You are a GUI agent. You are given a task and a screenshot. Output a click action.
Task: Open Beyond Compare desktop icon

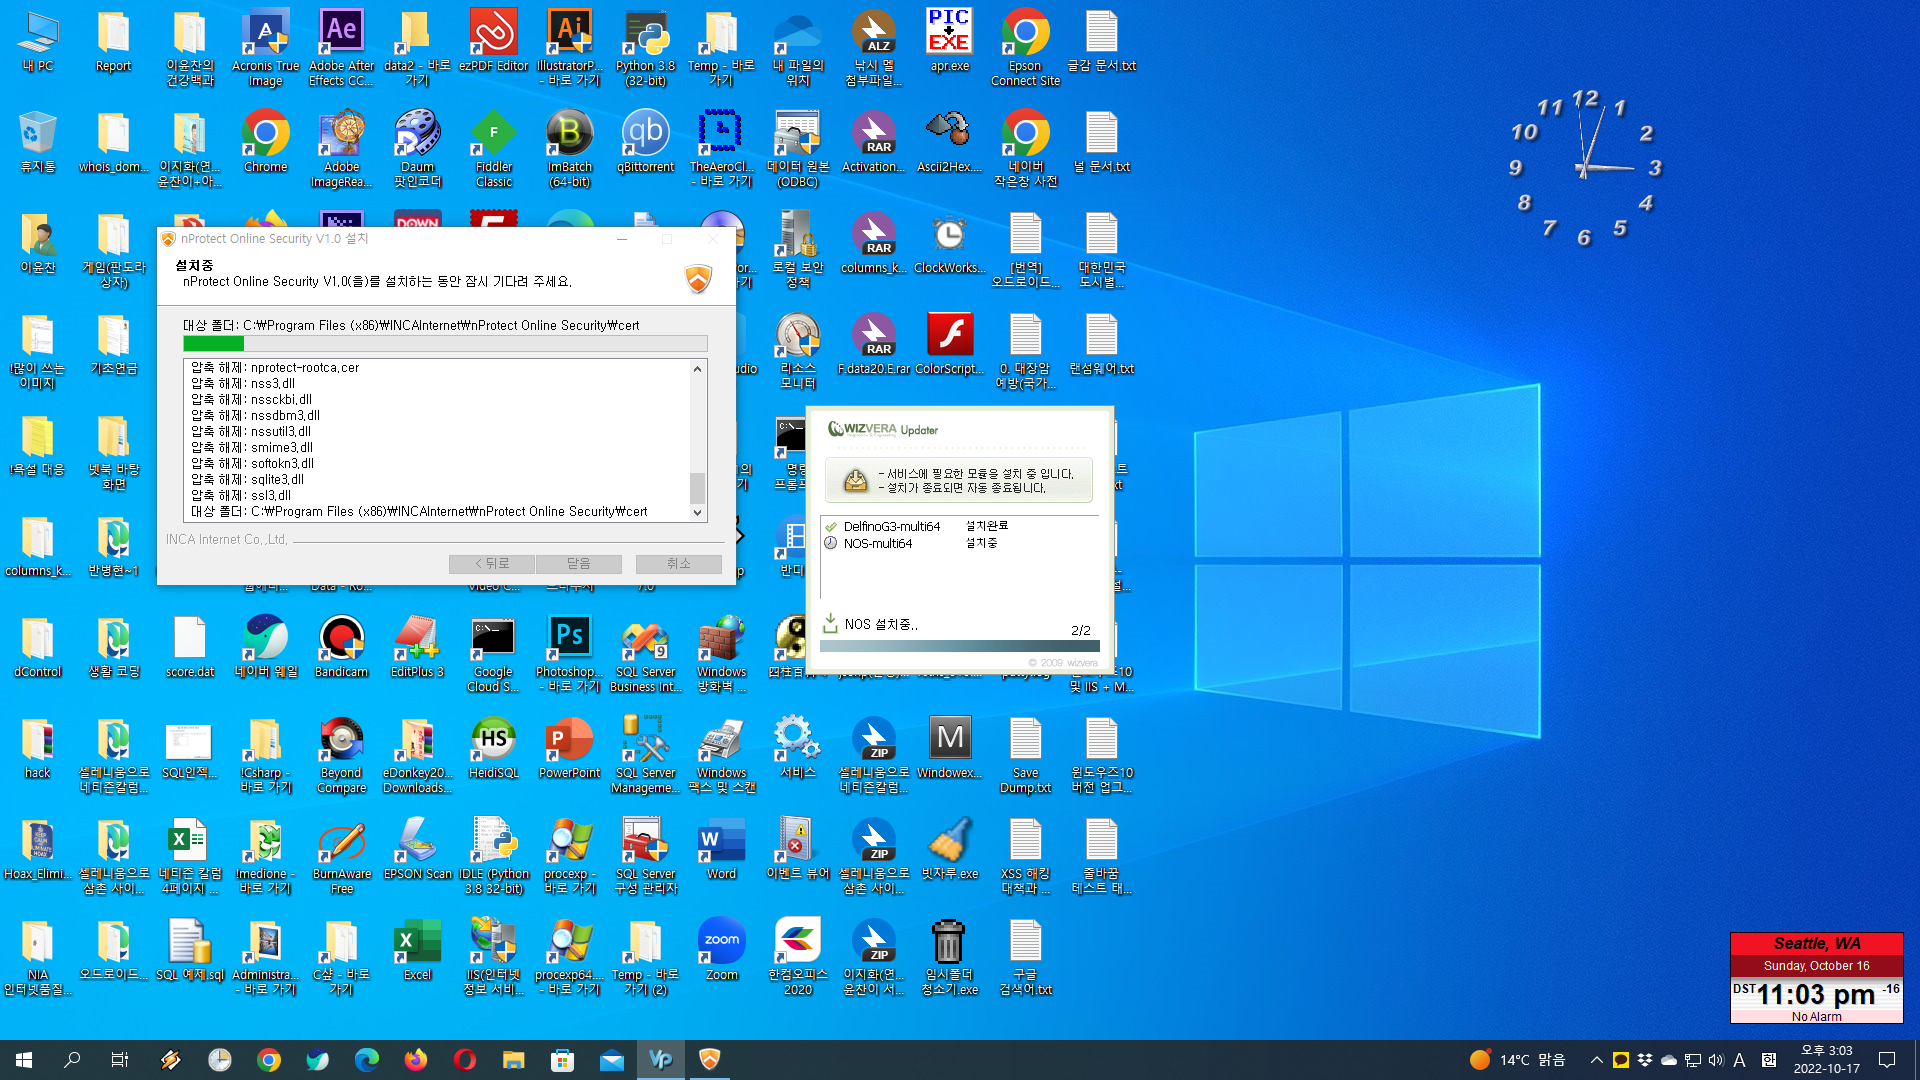click(341, 755)
